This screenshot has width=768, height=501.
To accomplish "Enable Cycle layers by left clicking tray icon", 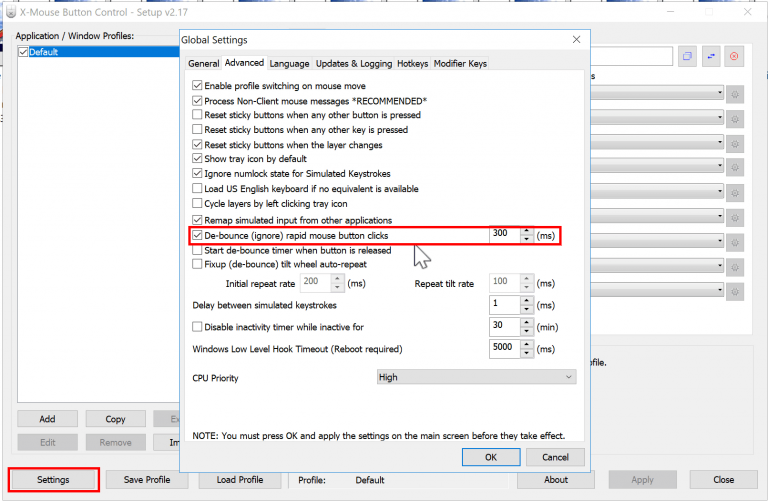I will [x=197, y=203].
